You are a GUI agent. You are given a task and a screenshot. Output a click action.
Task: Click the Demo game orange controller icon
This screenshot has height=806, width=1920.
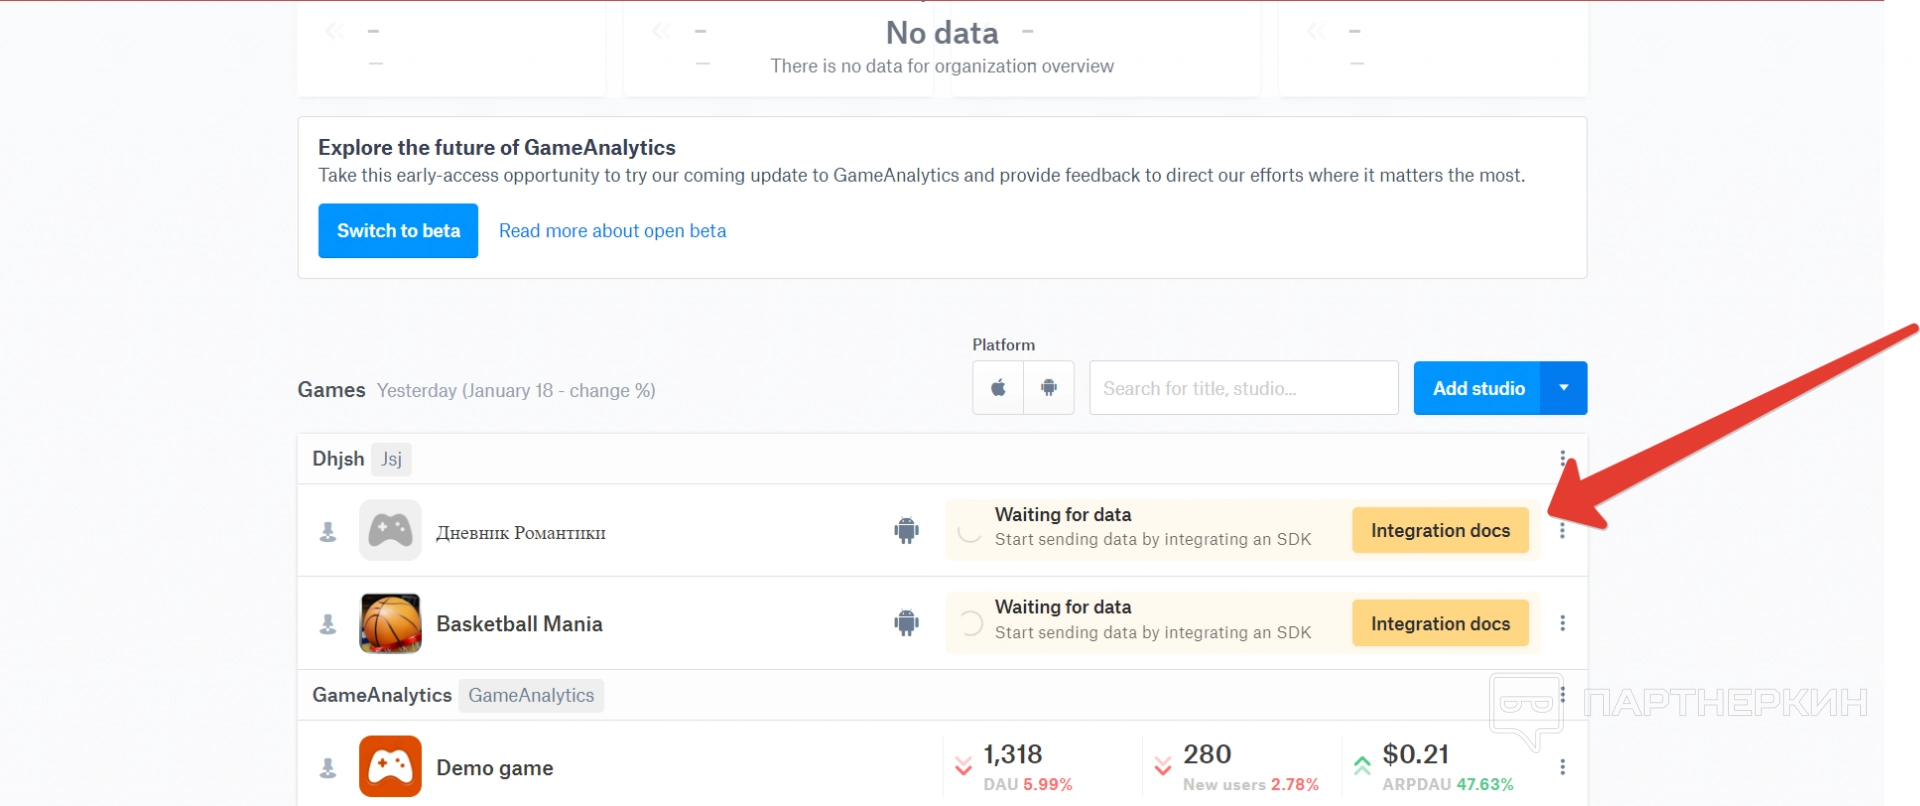390,767
